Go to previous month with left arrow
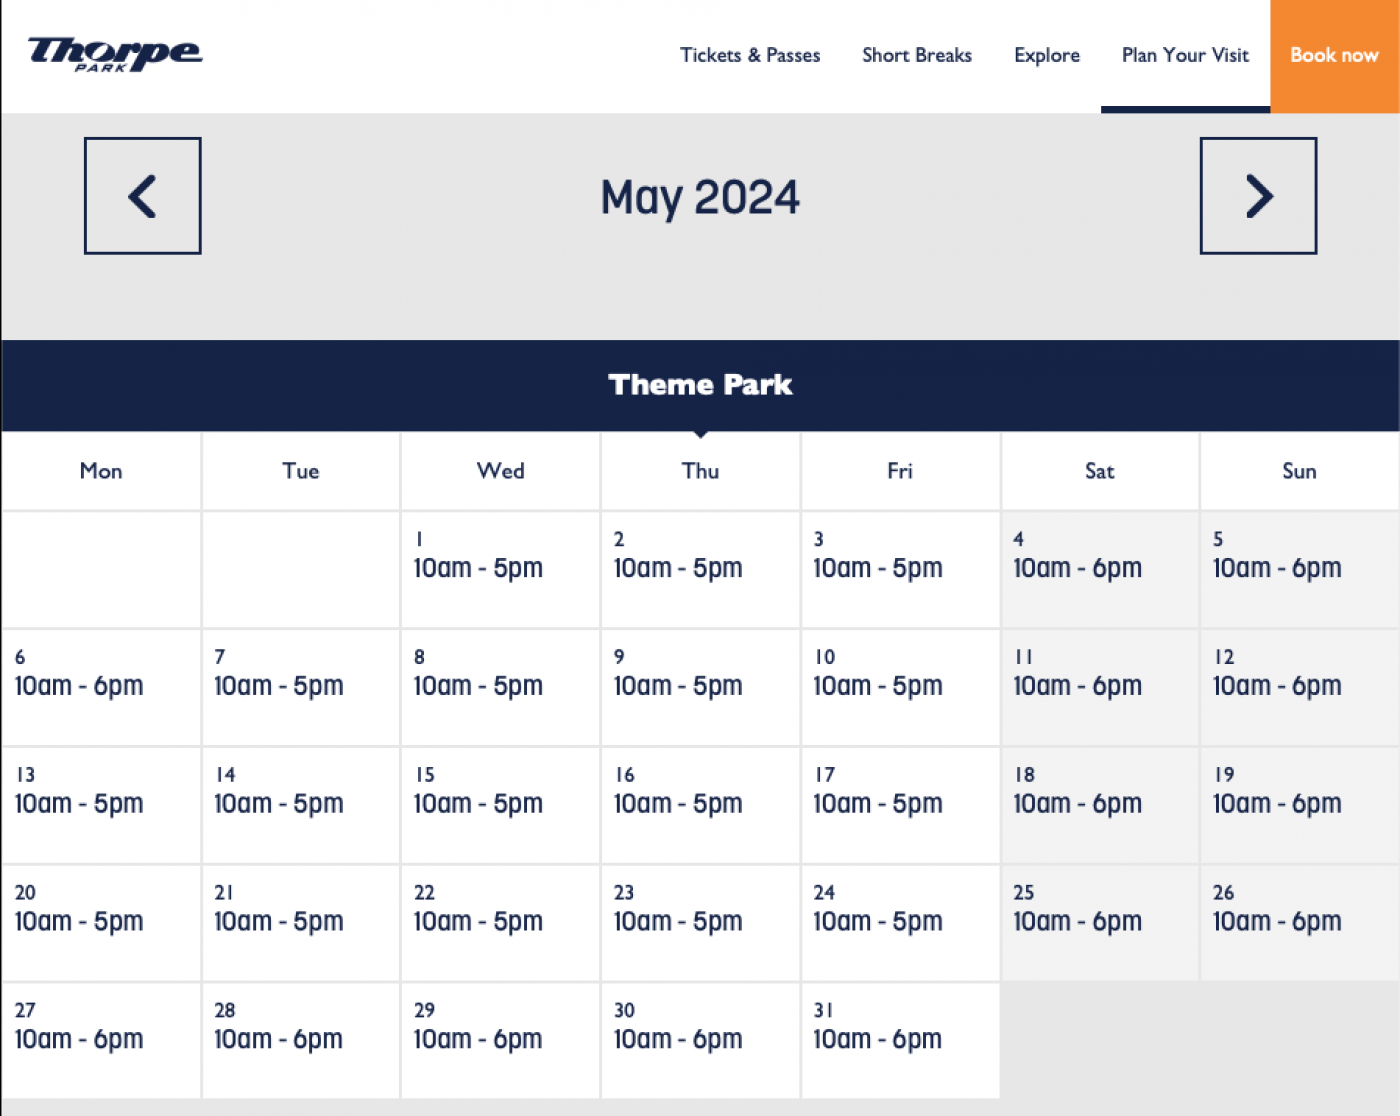The height and width of the screenshot is (1116, 1400). [143, 196]
